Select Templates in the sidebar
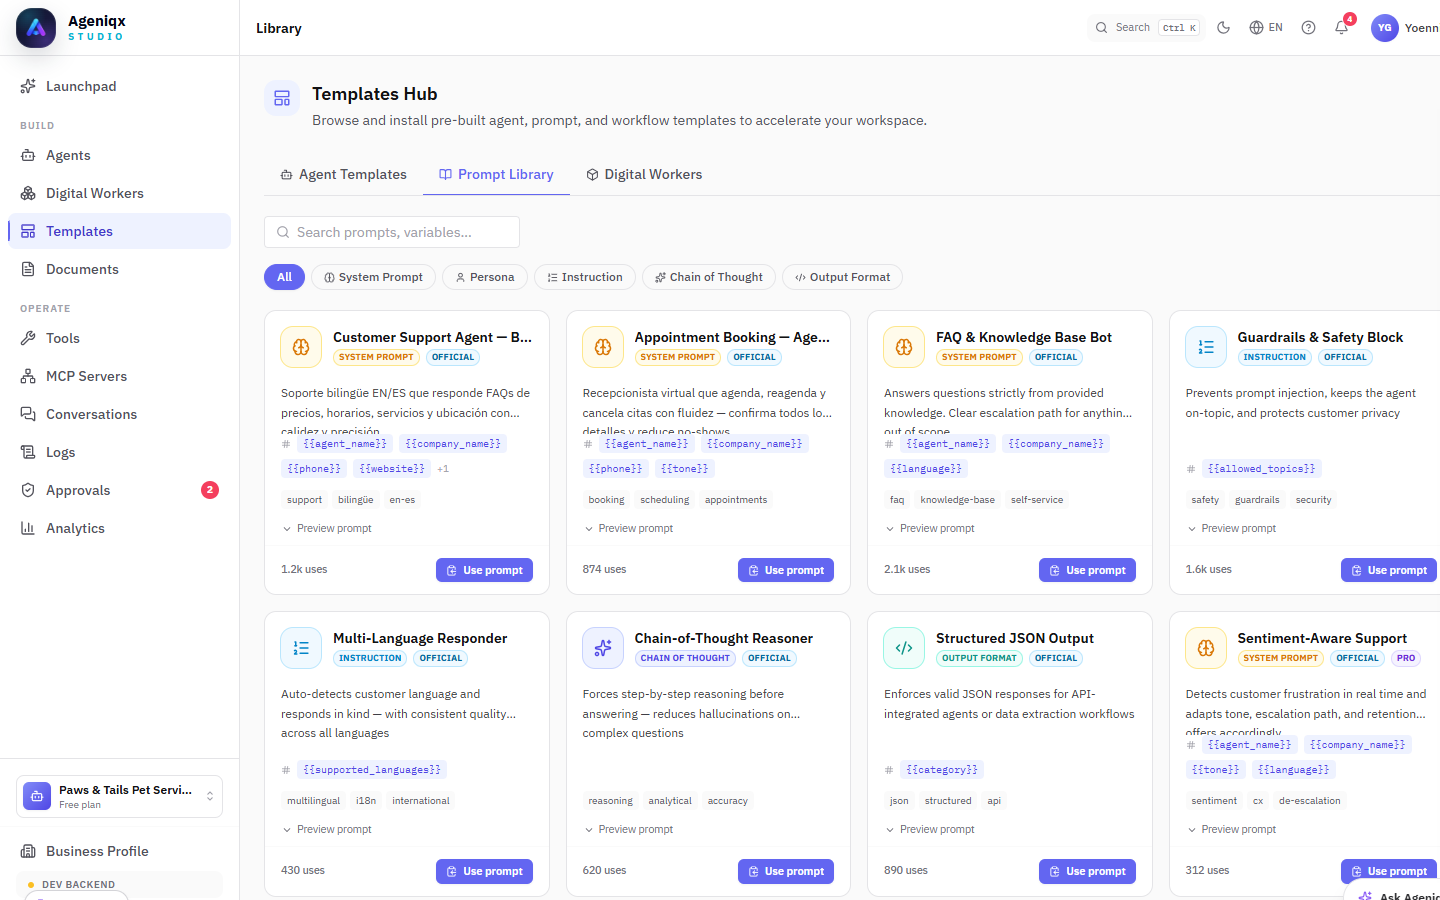 (119, 231)
